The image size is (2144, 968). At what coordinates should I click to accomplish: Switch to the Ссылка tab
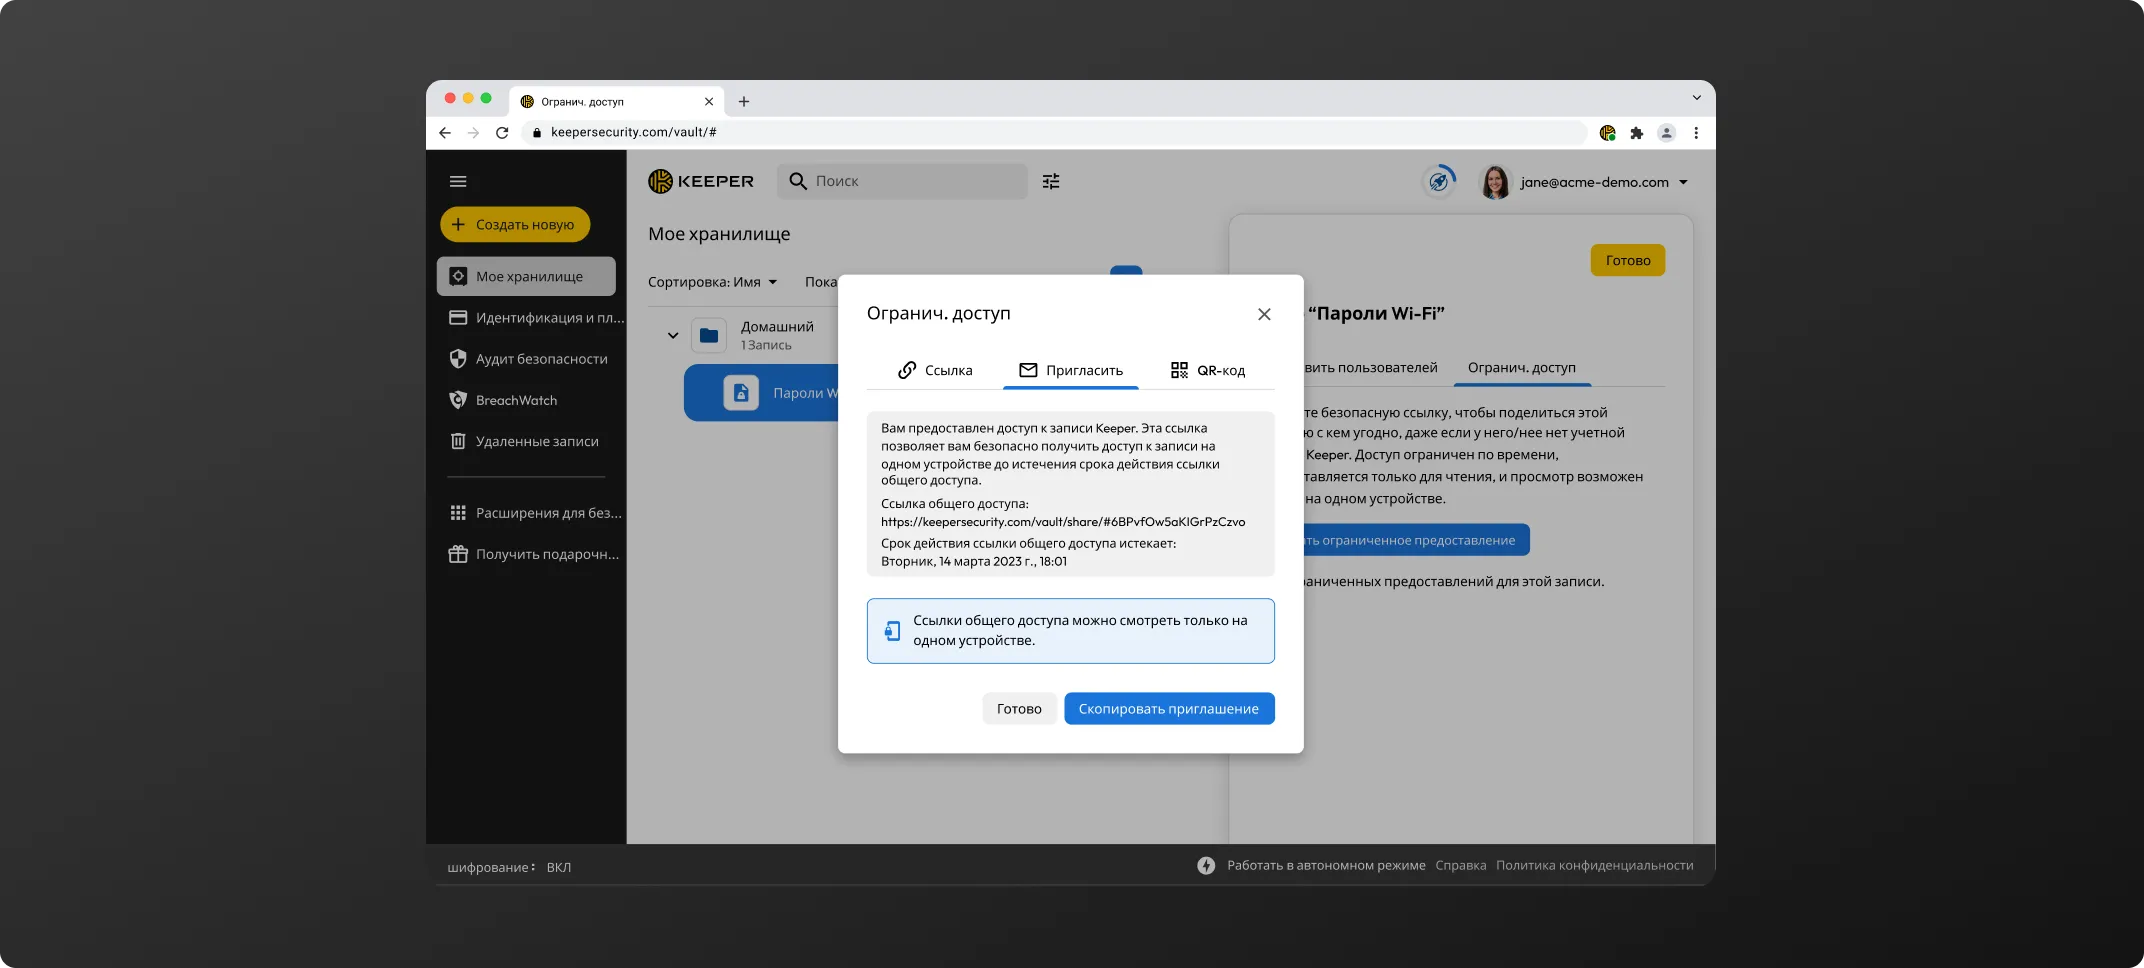coord(935,370)
